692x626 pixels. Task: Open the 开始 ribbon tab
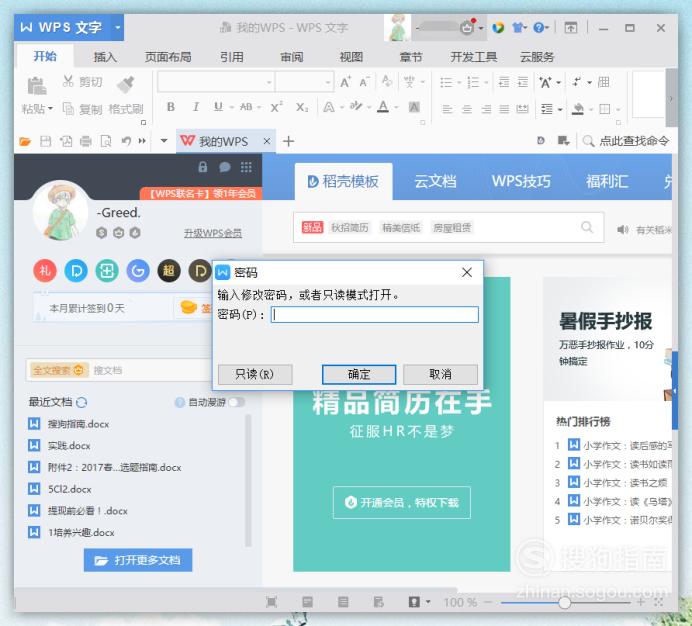pyautogui.click(x=45, y=57)
